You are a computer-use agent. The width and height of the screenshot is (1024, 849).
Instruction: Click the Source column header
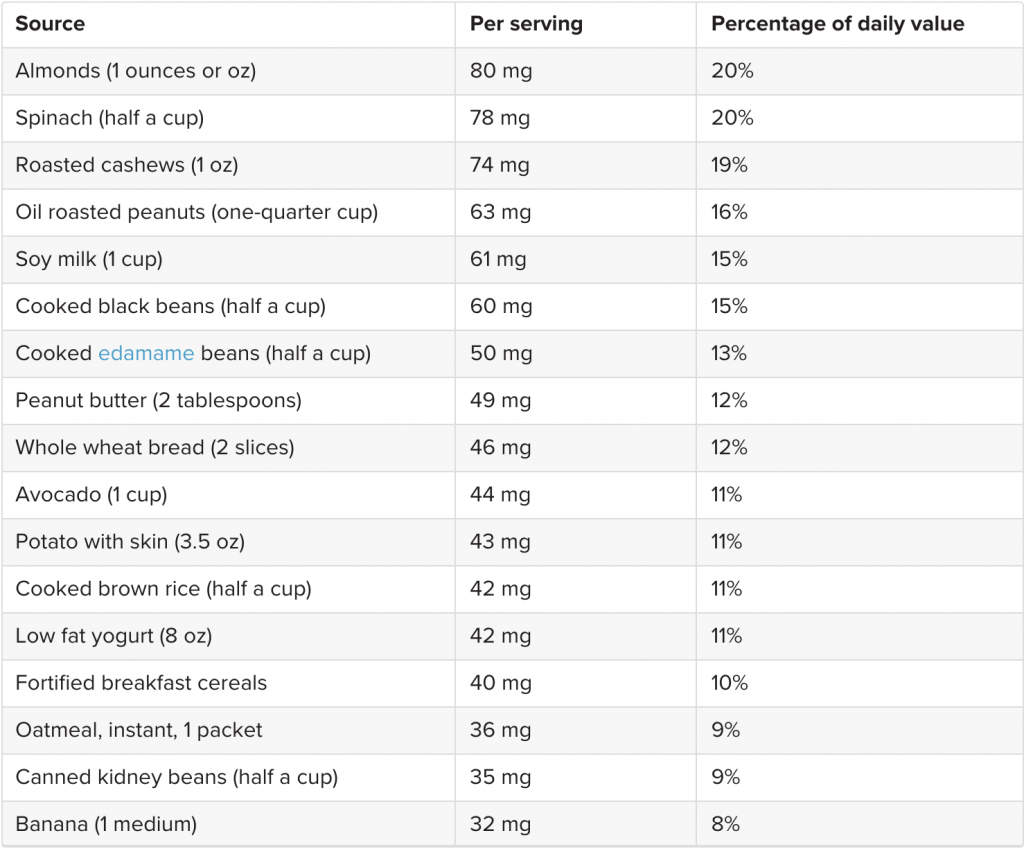[x=50, y=24]
